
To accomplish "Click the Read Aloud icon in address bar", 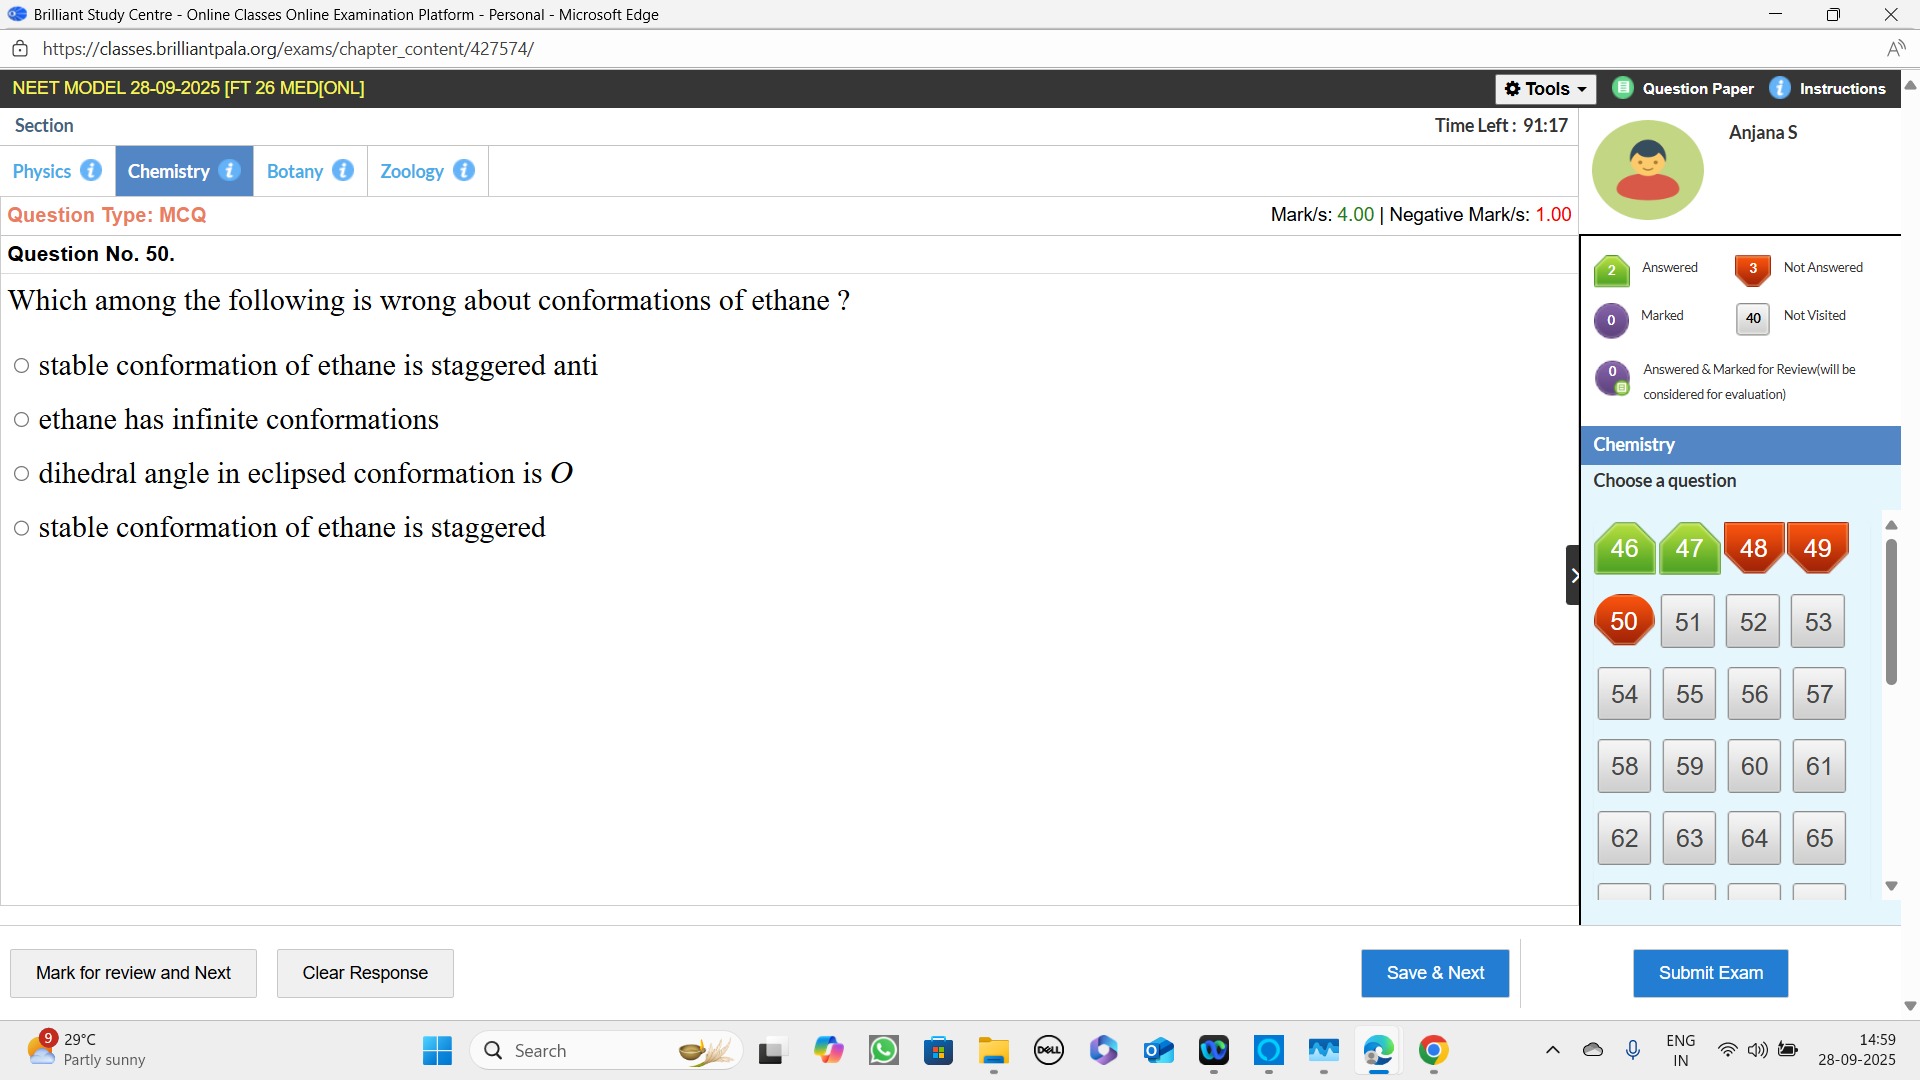I will (1896, 49).
